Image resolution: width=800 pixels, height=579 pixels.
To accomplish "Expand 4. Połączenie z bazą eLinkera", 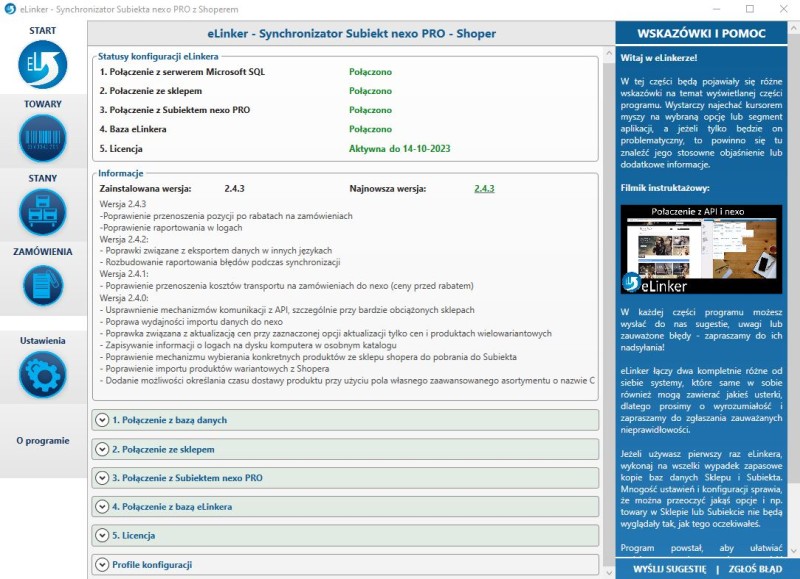I will coord(102,507).
